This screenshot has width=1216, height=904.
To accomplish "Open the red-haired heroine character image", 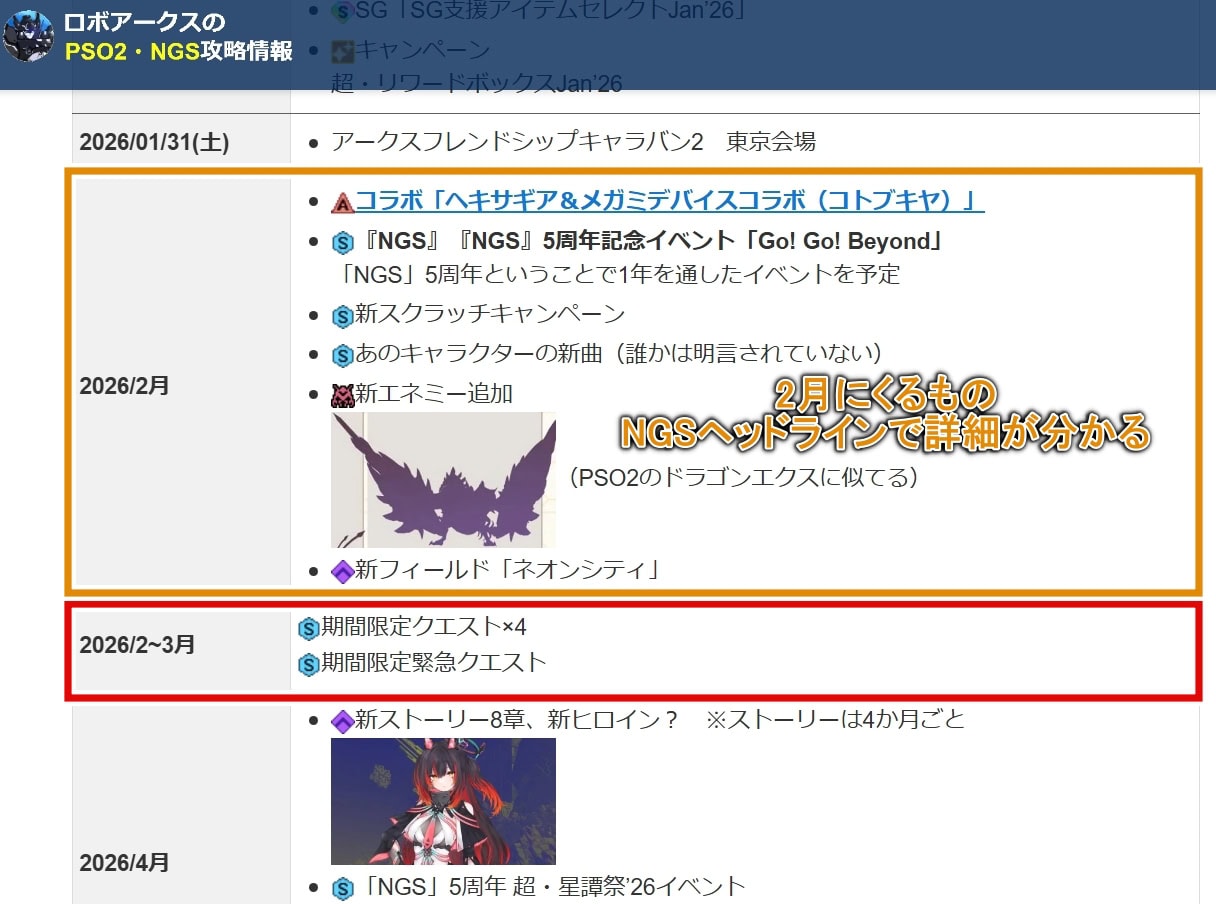I will pyautogui.click(x=443, y=801).
